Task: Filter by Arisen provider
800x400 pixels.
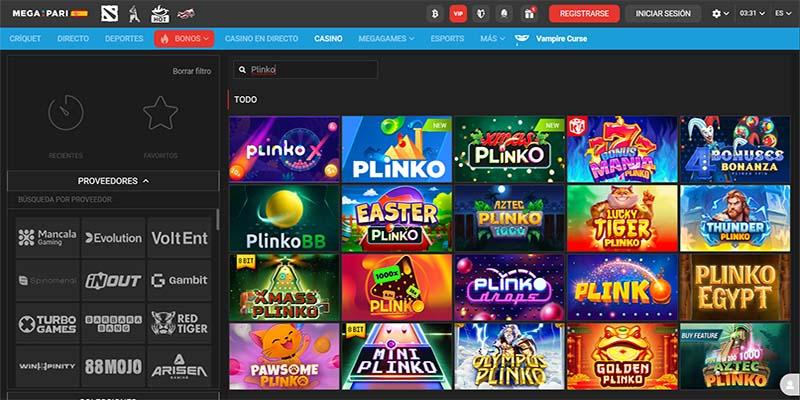Action: pyautogui.click(x=179, y=366)
